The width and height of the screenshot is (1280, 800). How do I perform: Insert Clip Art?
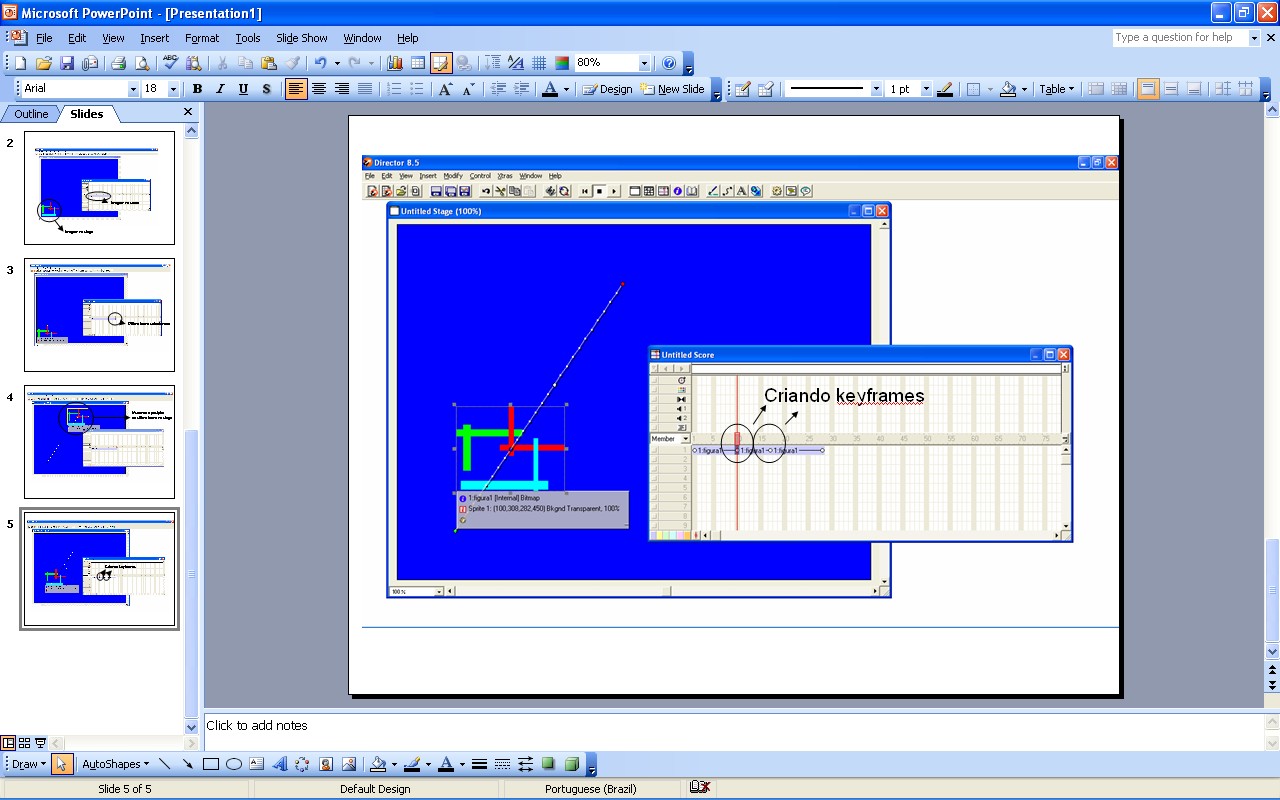click(326, 764)
